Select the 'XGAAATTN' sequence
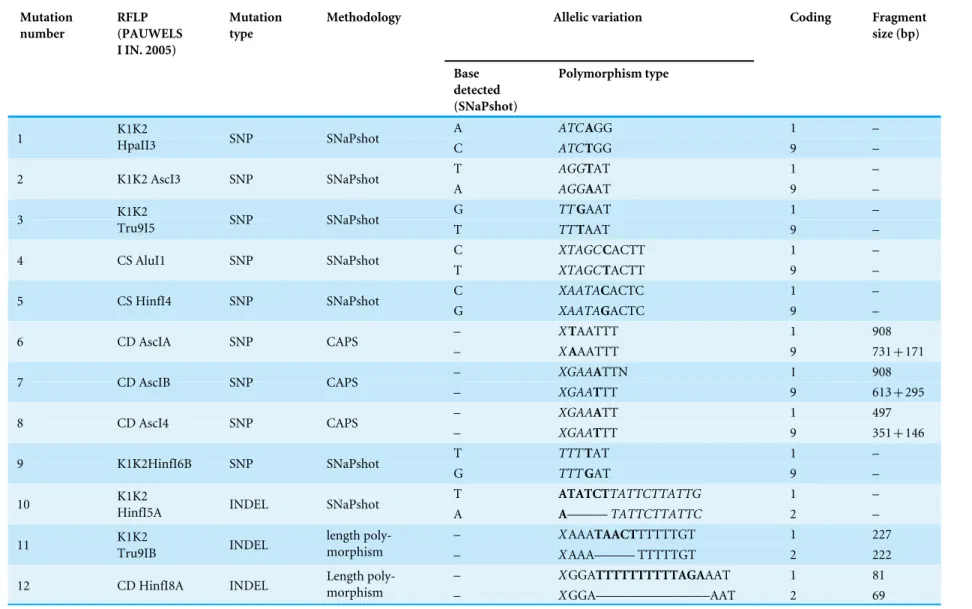 [x=593, y=371]
